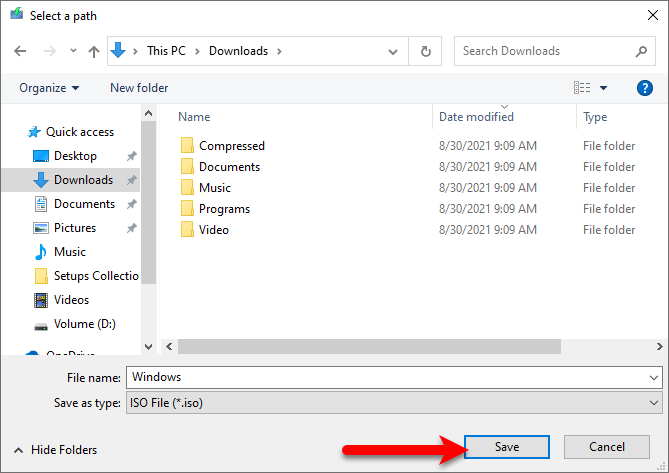
Task: Refresh the Downloads folder view
Action: (425, 52)
